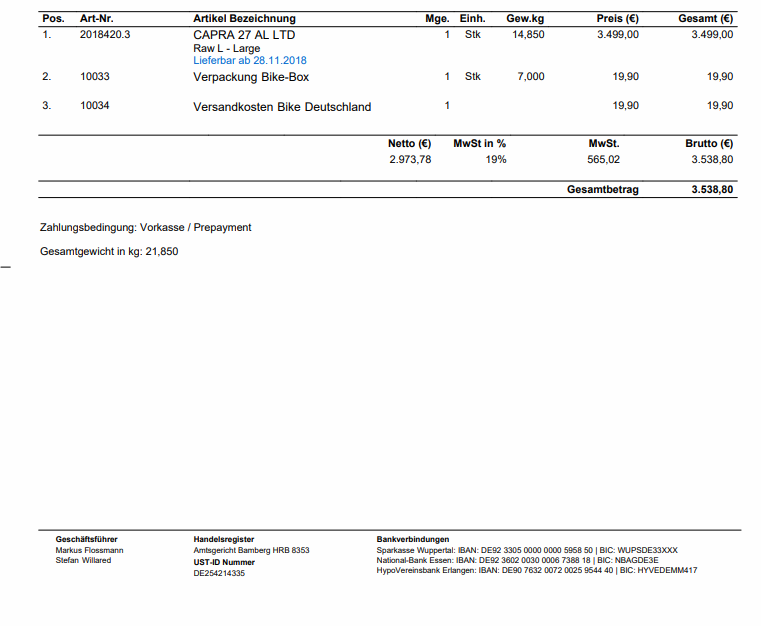The height and width of the screenshot is (626, 761).
Task: Select the Sparkasse Wuppertal IBAN line
Action: point(527,550)
